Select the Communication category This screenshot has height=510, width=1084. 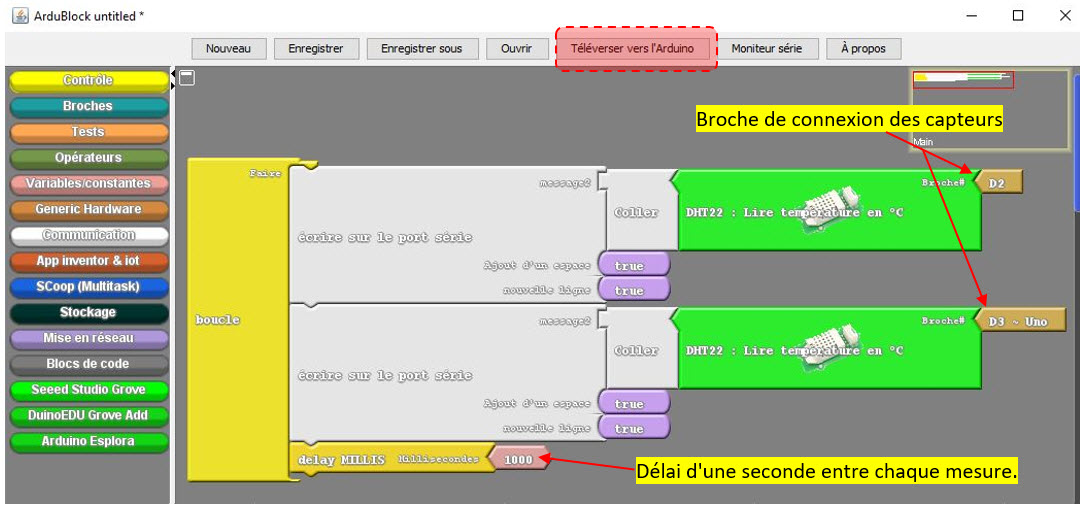point(88,235)
